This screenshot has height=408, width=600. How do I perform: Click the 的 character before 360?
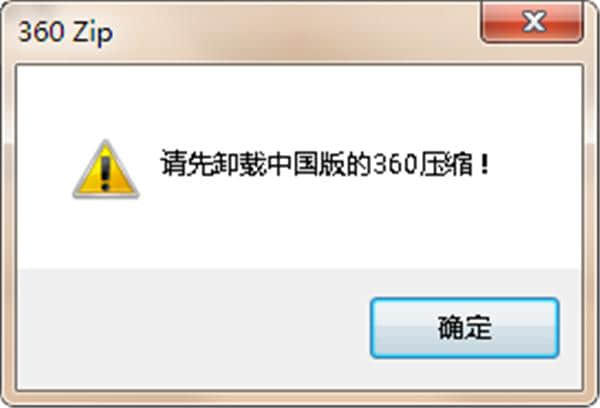coord(360,165)
